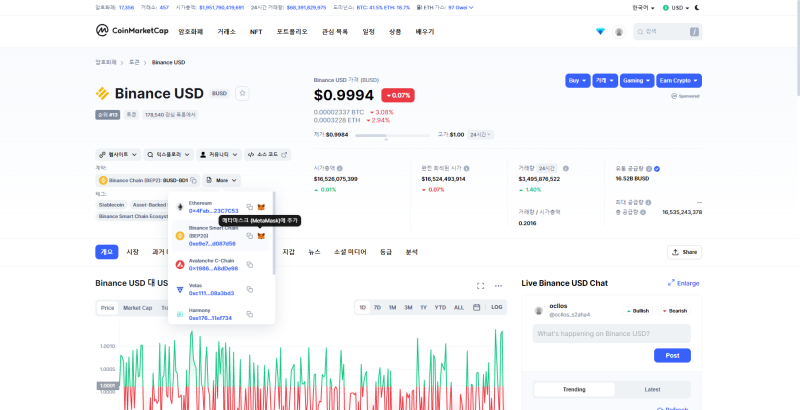The height and width of the screenshot is (410, 800).
Task: Click the verified supply checkmark badge
Action: [x=657, y=169]
